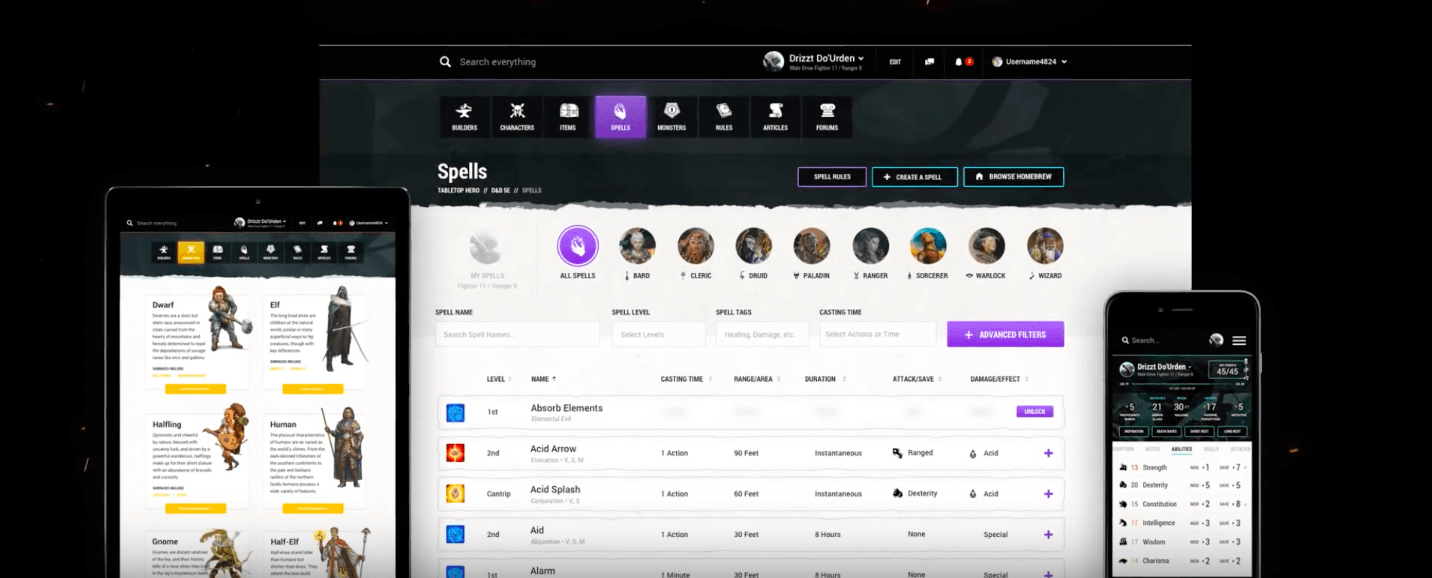Tap the phone search magnifier icon
The image size is (1432, 578).
point(1125,341)
